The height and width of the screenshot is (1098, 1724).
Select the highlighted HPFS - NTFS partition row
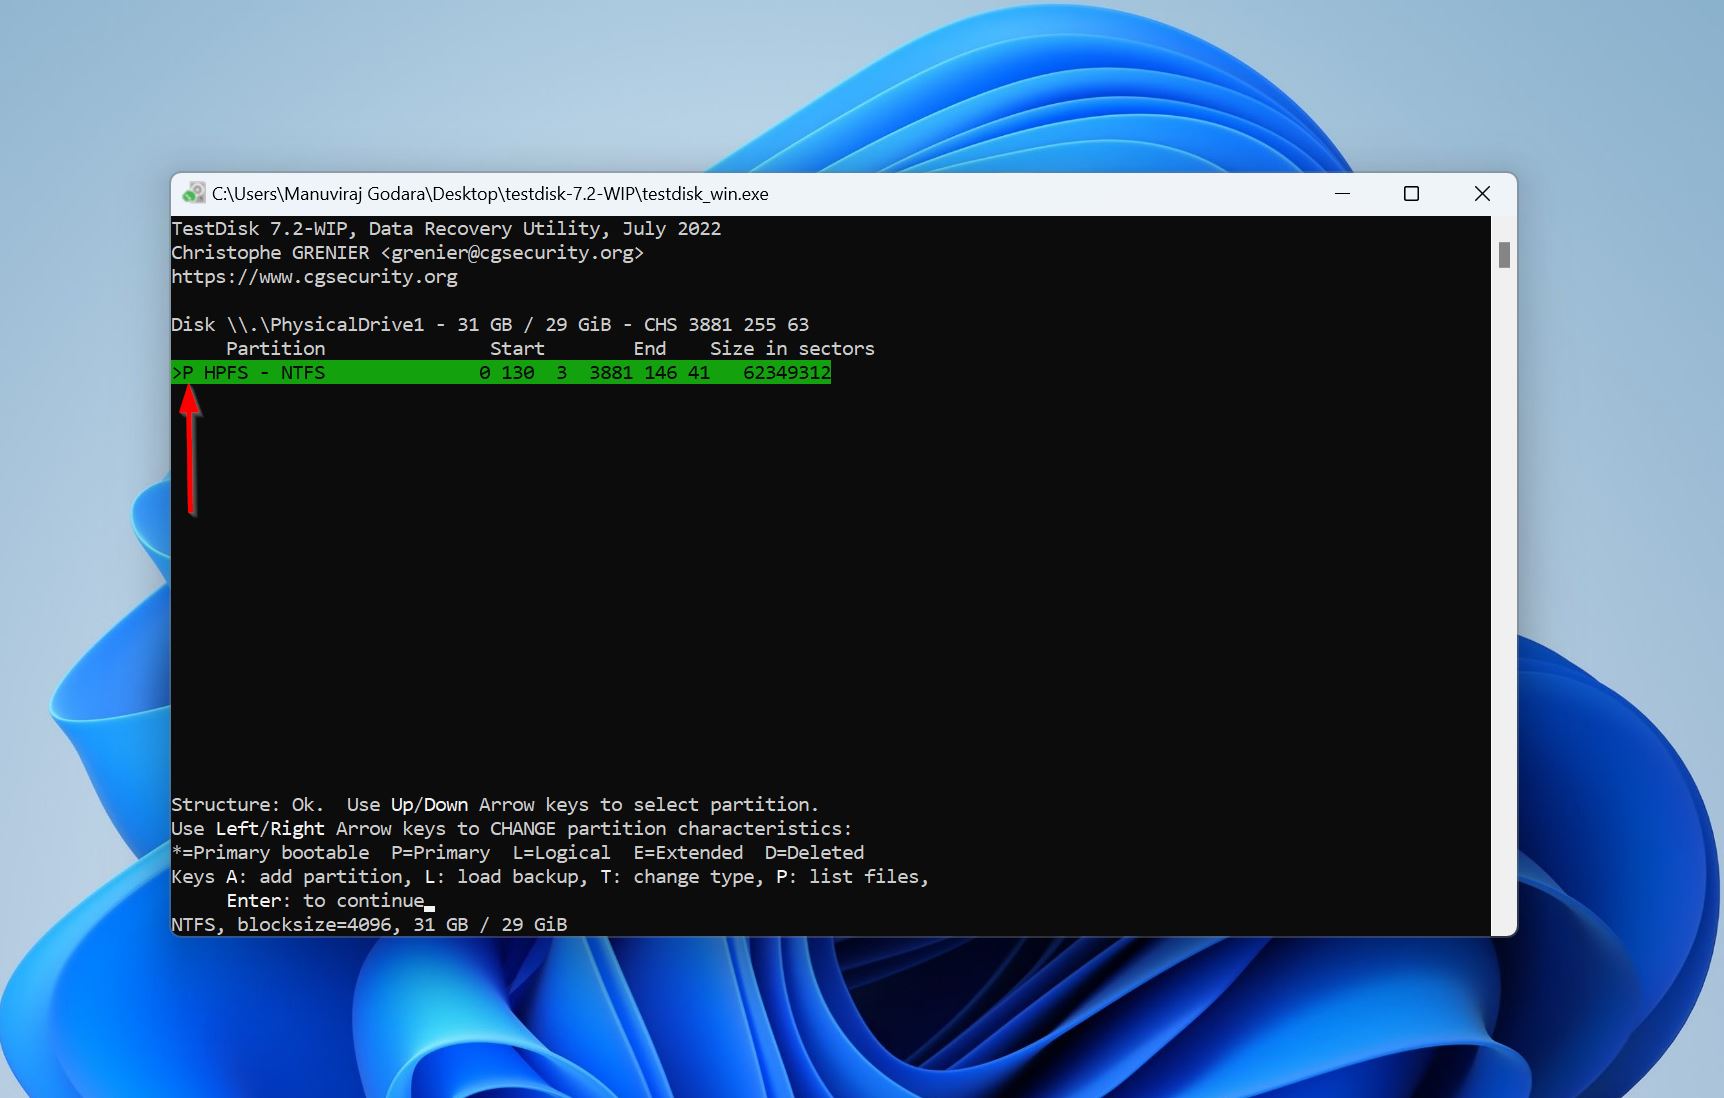[x=501, y=372]
